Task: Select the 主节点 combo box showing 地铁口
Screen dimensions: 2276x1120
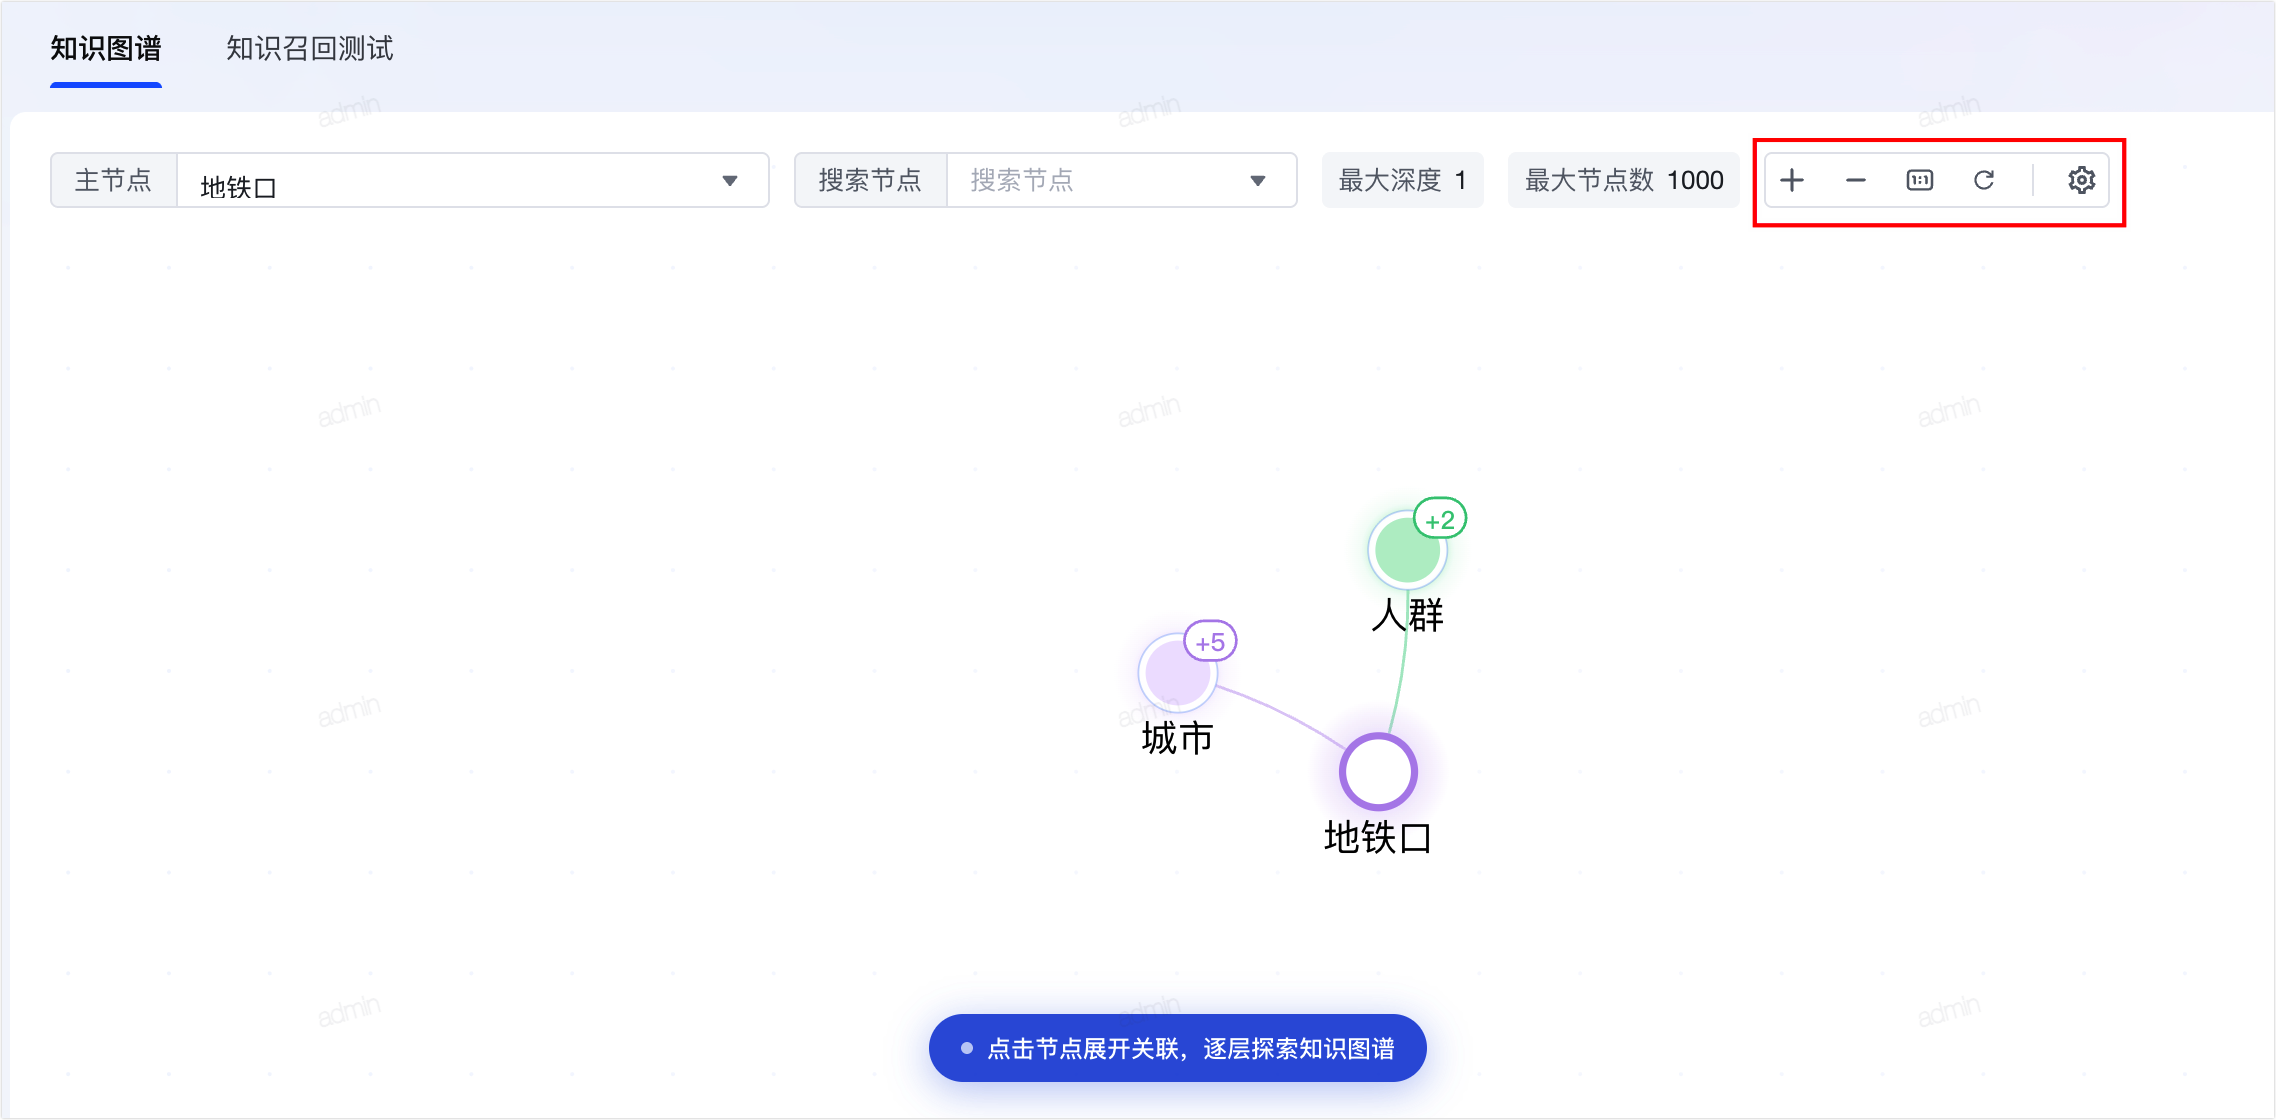Action: pos(473,180)
